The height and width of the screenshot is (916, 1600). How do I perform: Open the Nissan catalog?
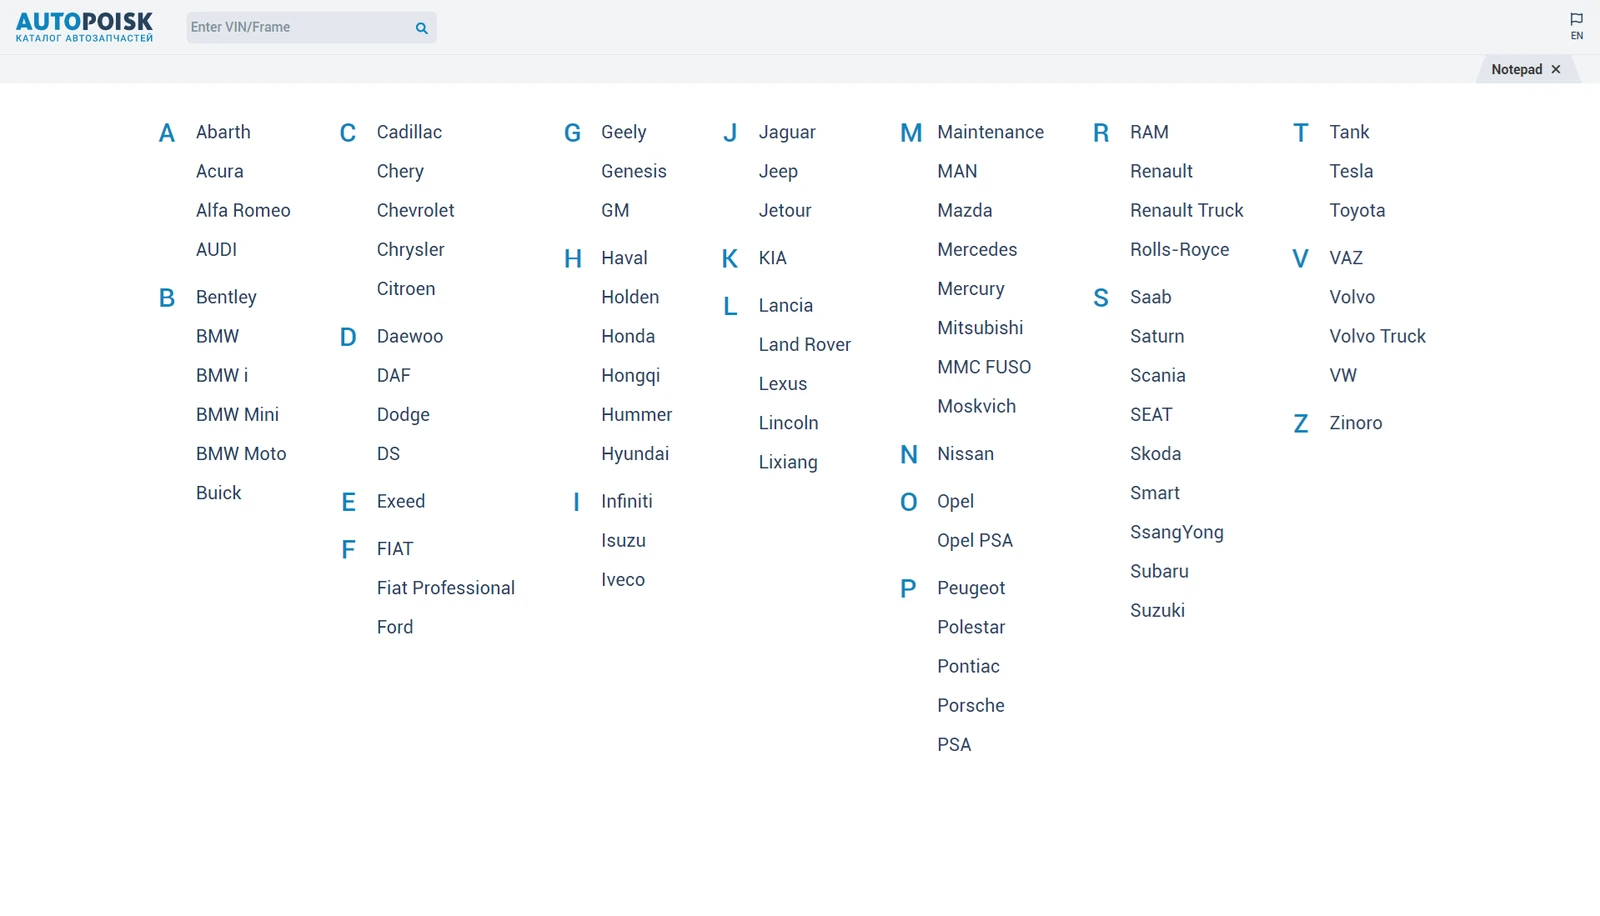[x=965, y=454]
